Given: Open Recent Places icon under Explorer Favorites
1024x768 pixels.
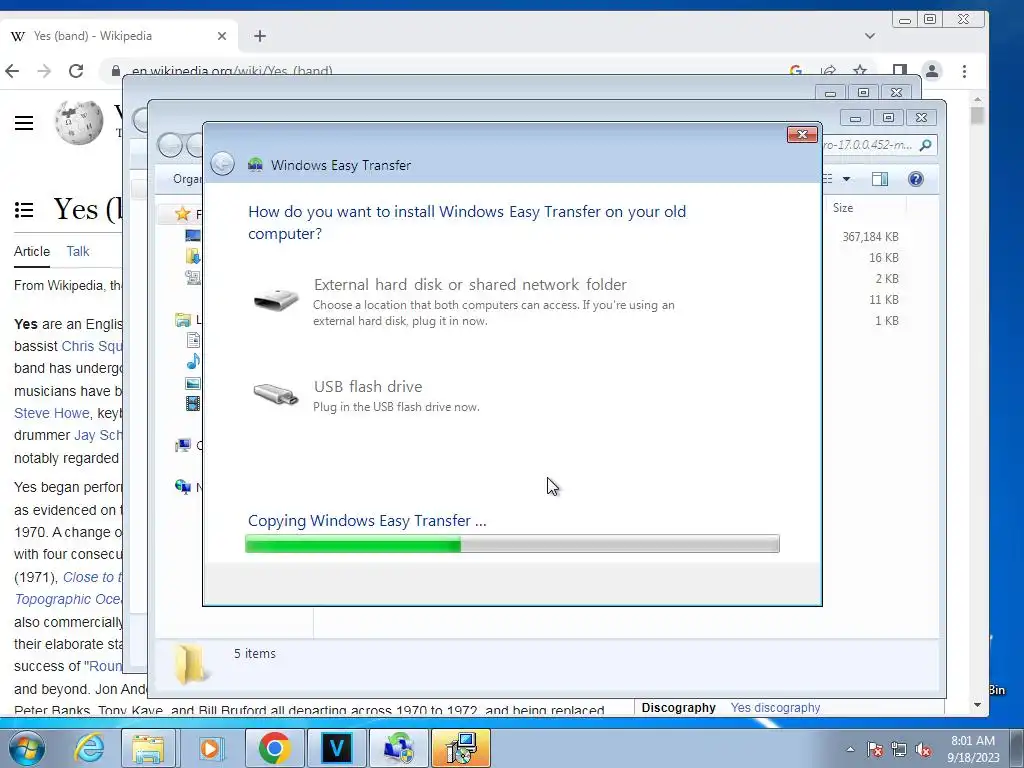Looking at the screenshot, I should click(193, 277).
